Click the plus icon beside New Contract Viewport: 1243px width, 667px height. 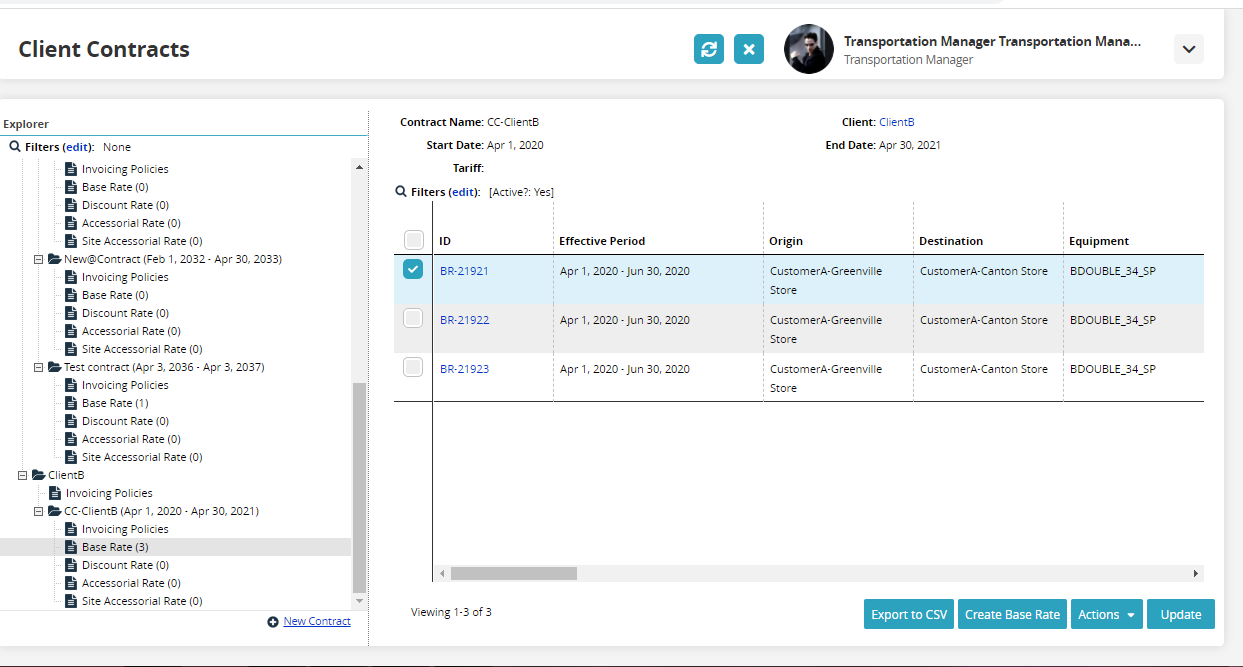coord(273,622)
